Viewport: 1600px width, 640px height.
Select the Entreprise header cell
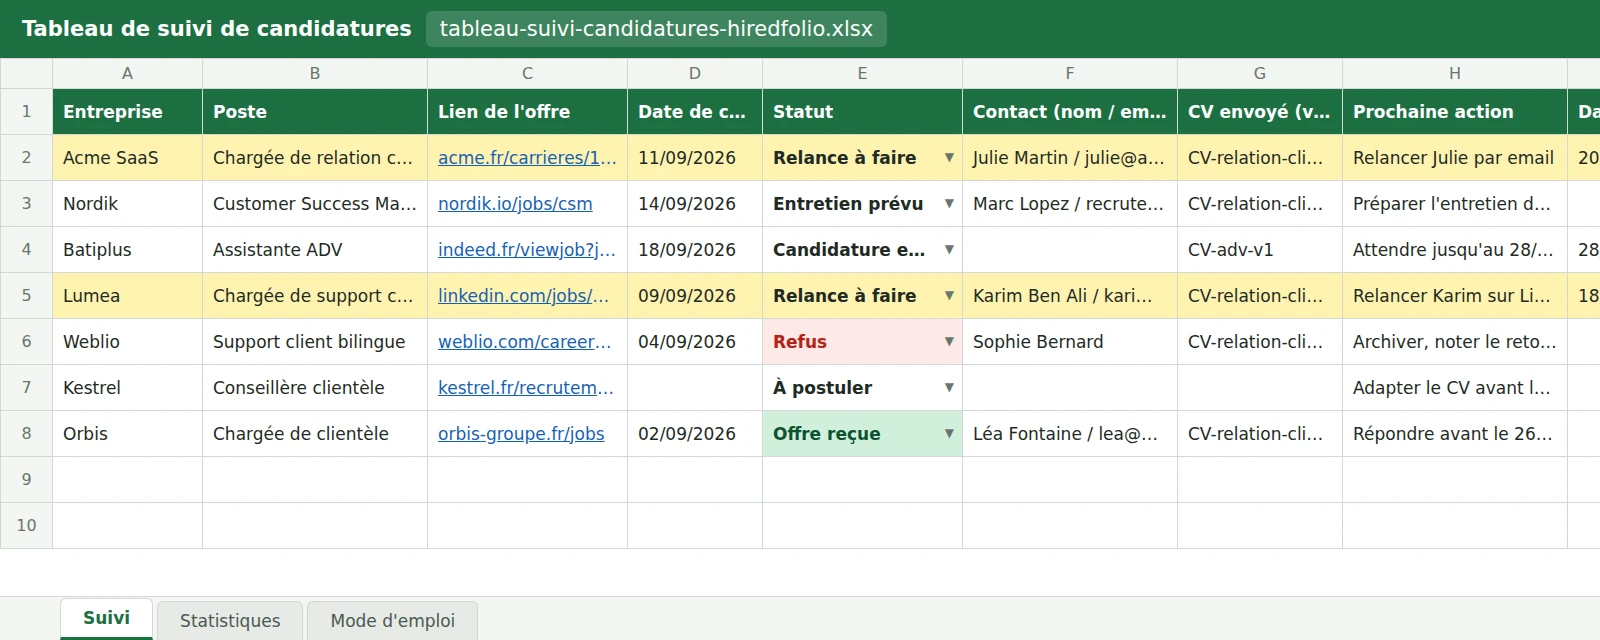pyautogui.click(x=127, y=112)
